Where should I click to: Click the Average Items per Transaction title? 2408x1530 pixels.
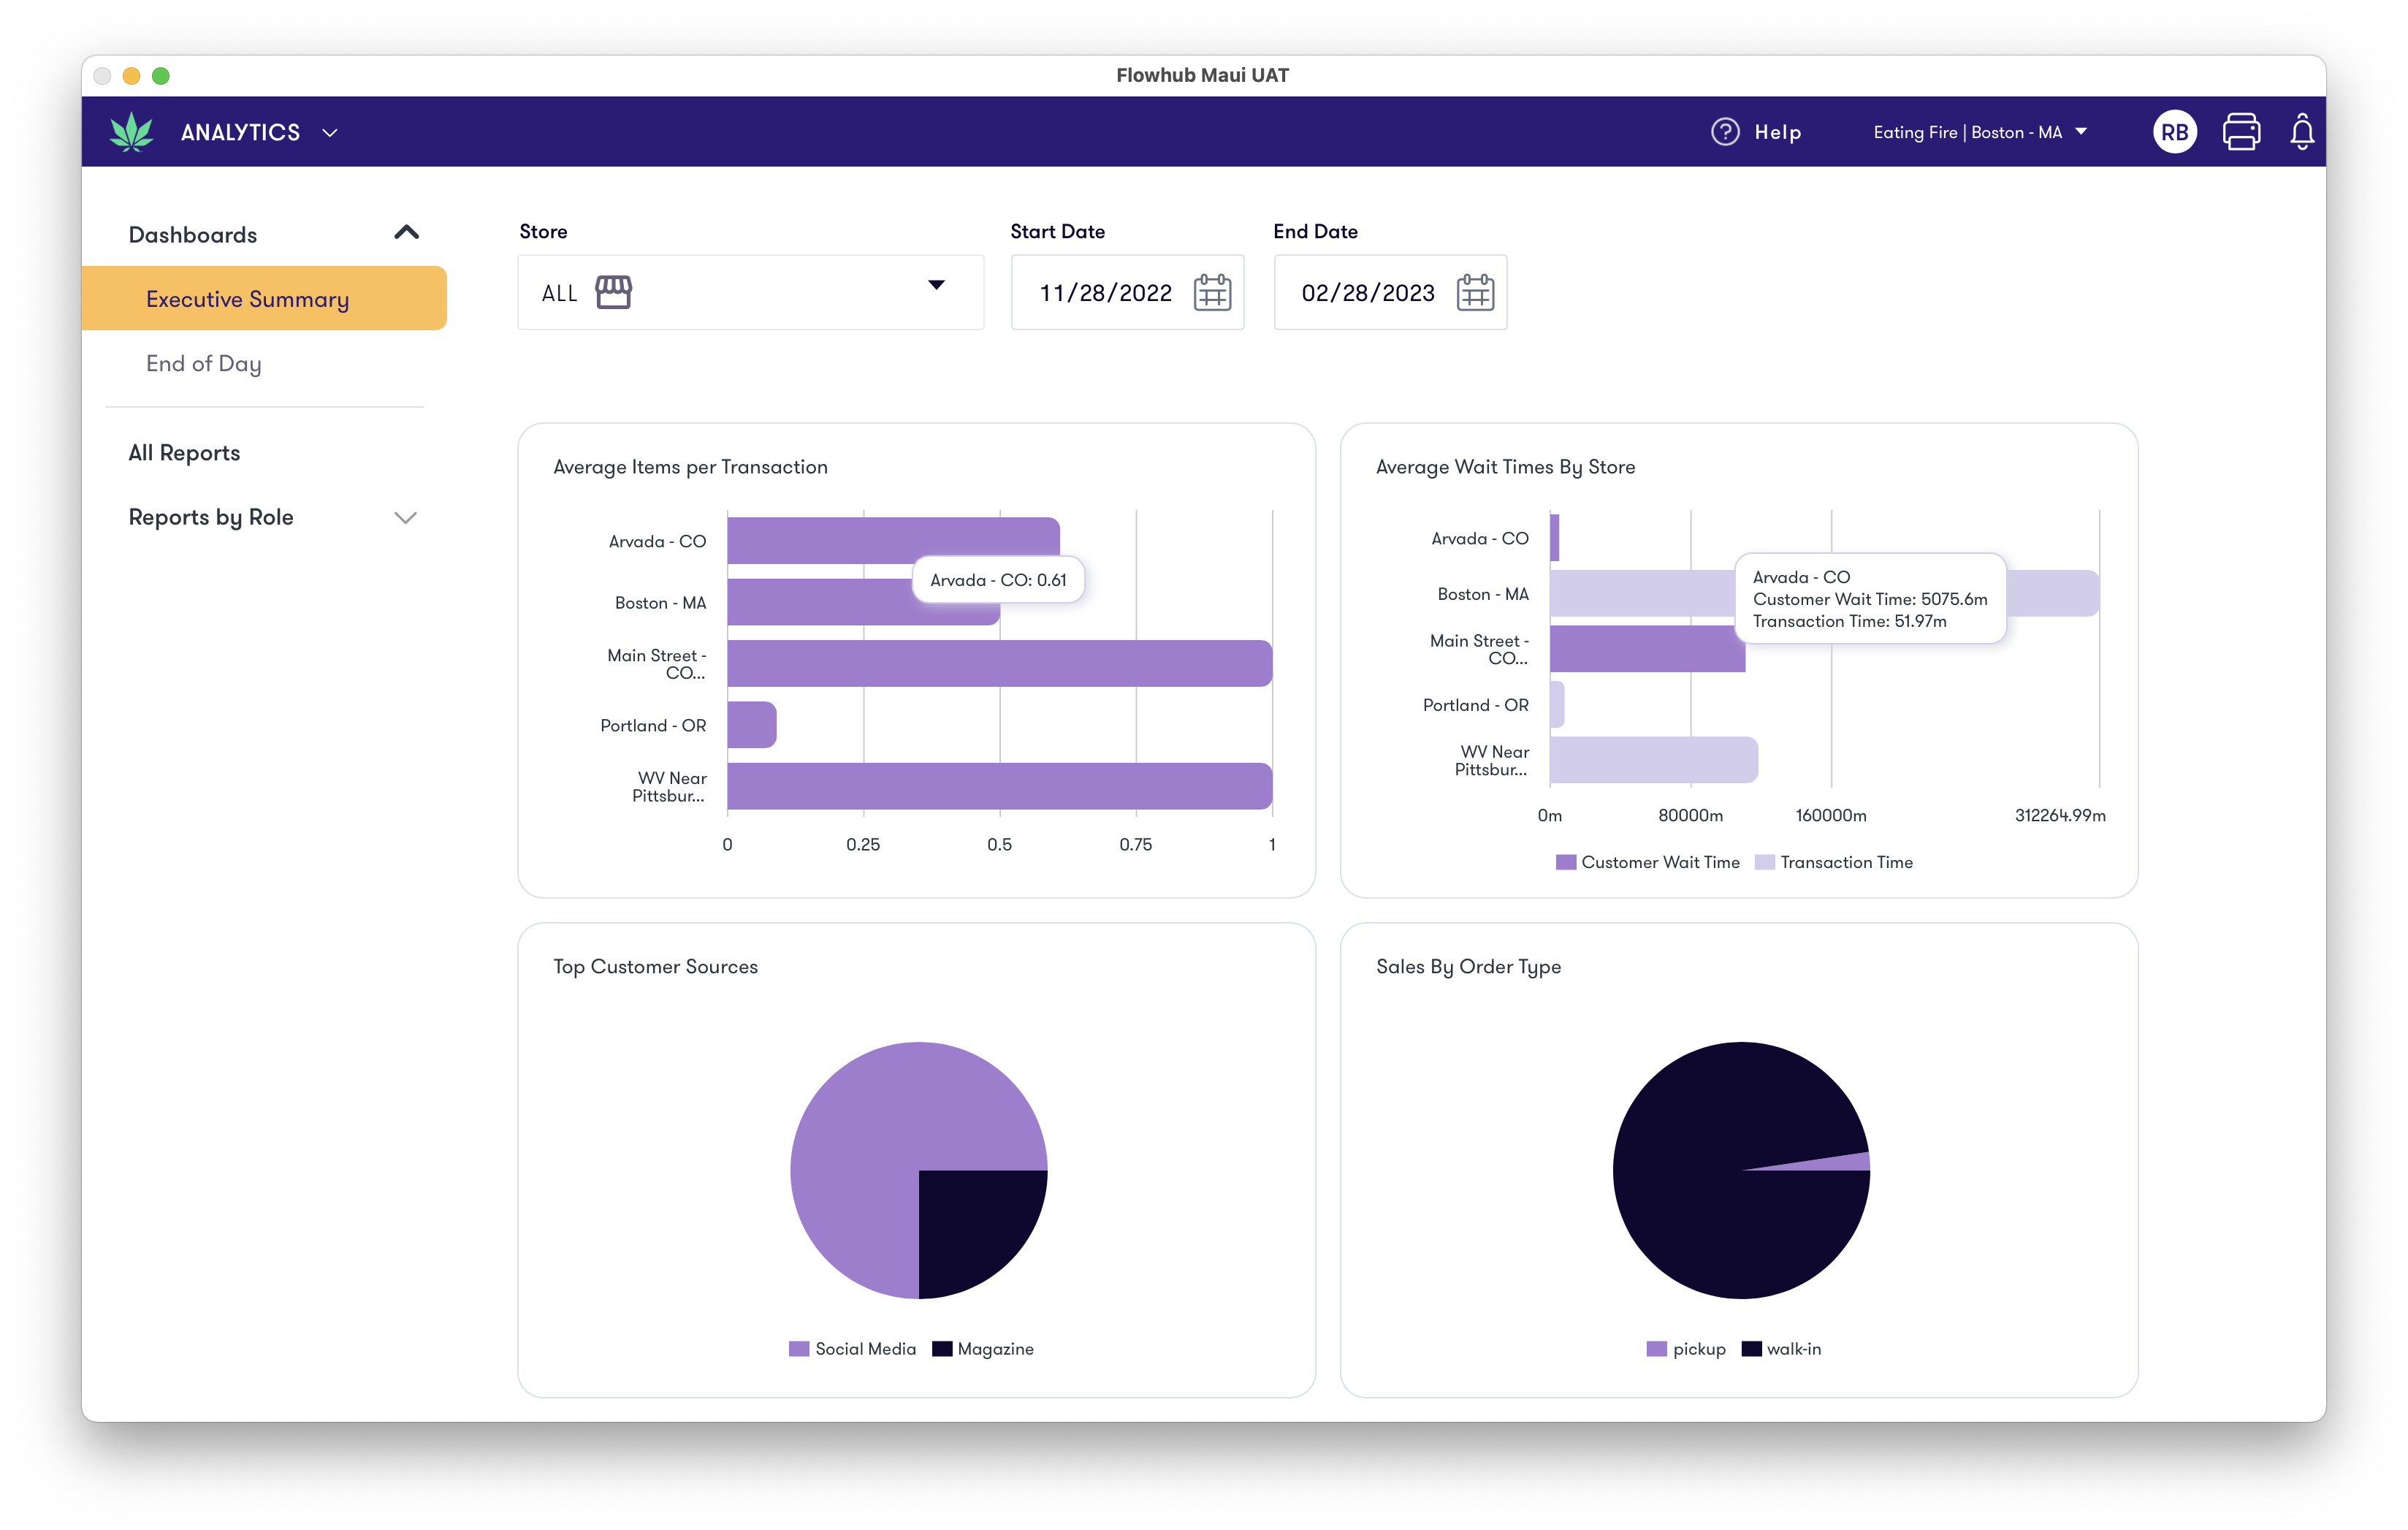click(x=690, y=467)
